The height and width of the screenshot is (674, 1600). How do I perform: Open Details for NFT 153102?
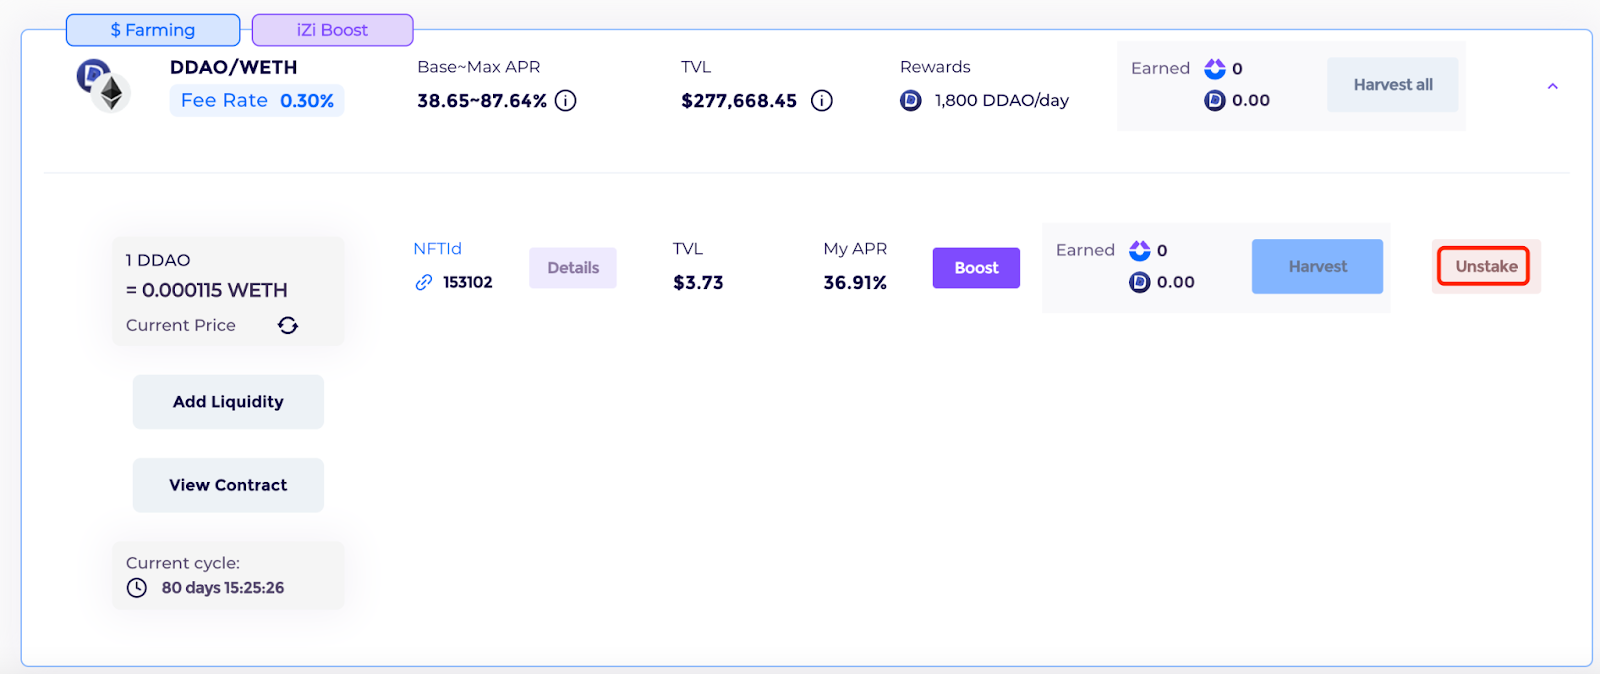click(x=573, y=268)
